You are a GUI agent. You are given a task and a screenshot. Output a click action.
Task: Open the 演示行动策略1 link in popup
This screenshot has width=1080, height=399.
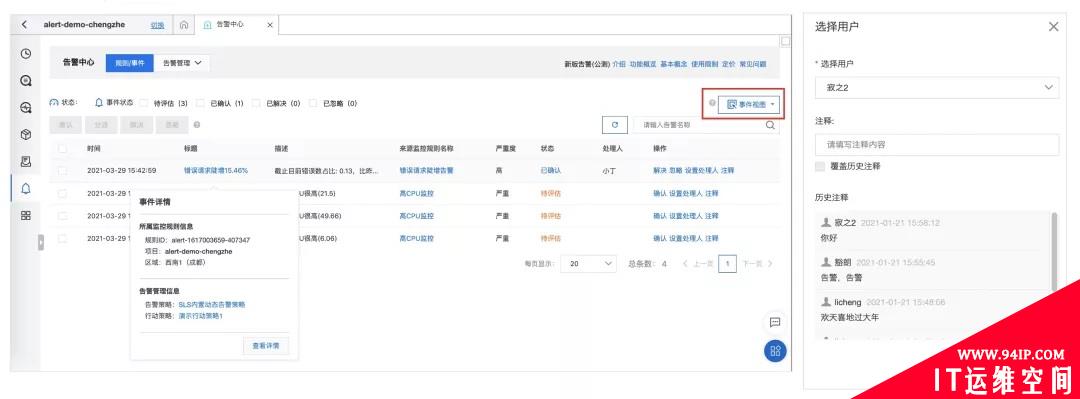pyautogui.click(x=200, y=316)
